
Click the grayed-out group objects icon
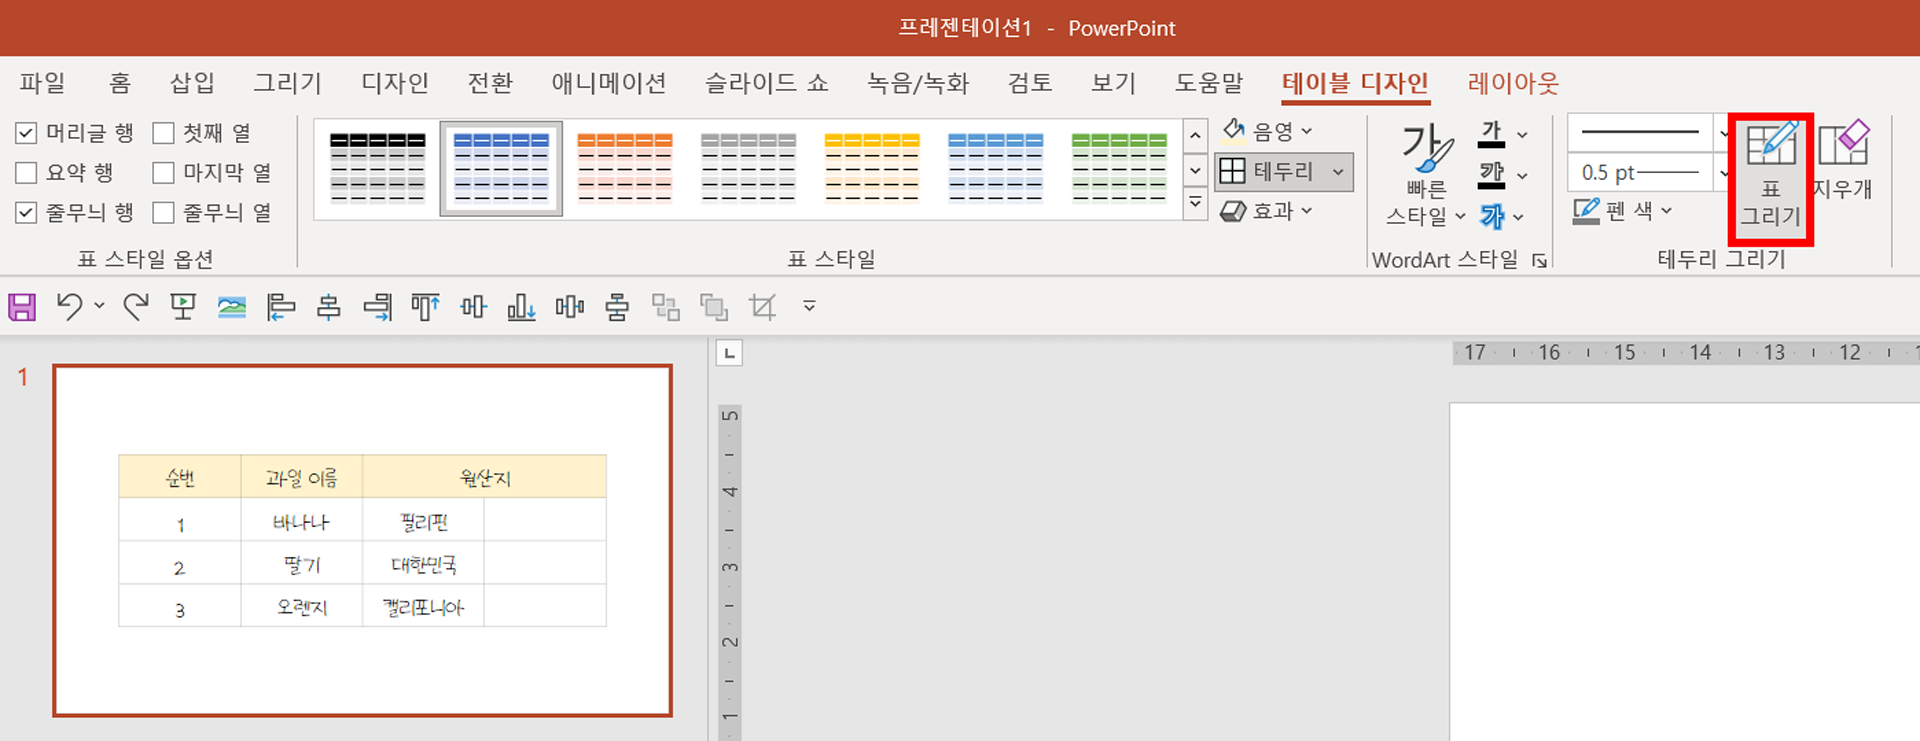[x=665, y=307]
